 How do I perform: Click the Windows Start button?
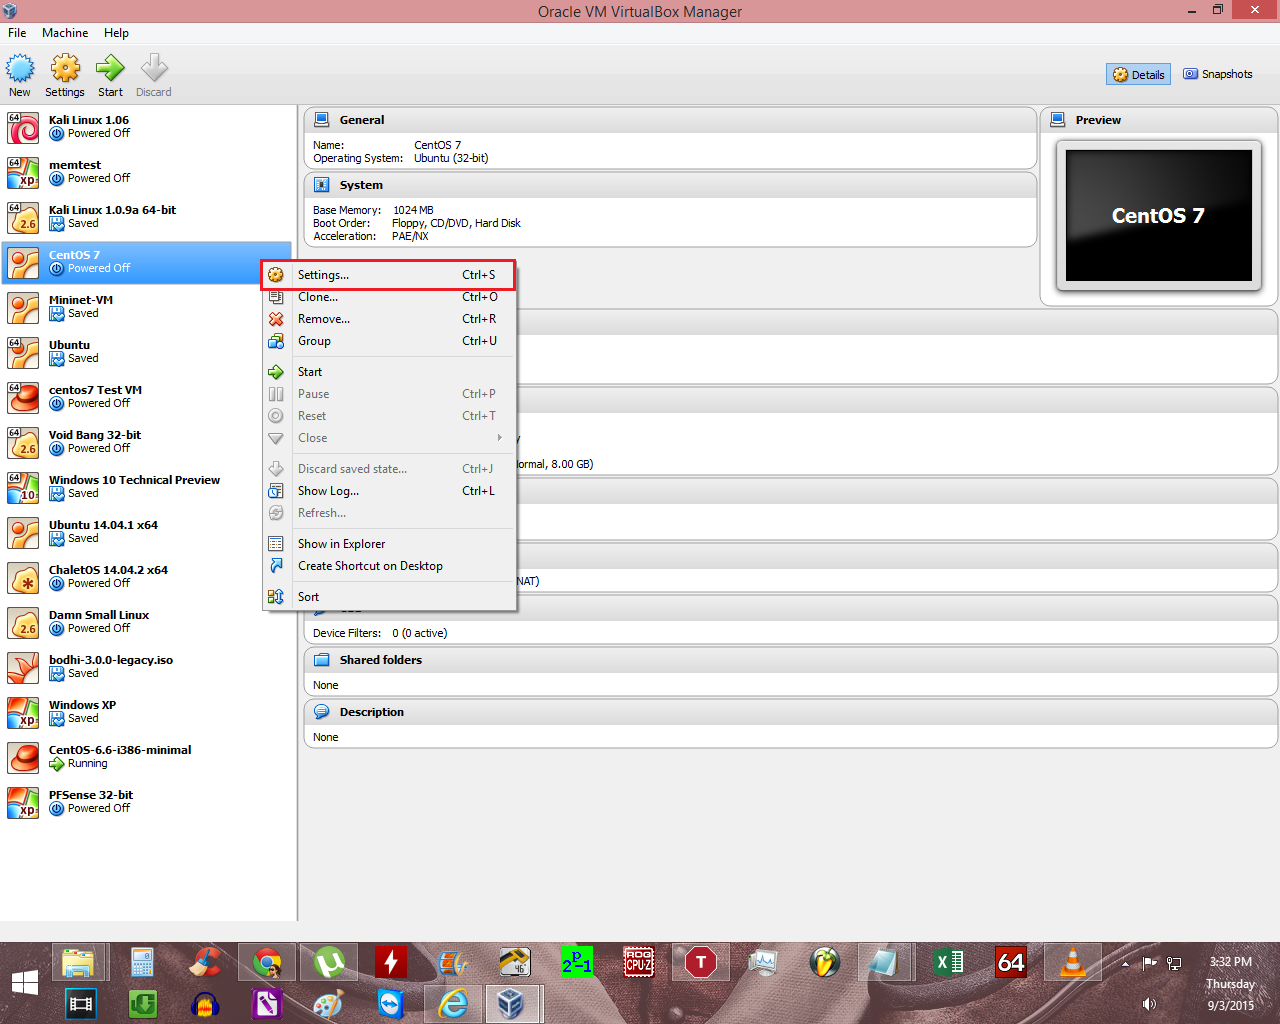coord(25,983)
